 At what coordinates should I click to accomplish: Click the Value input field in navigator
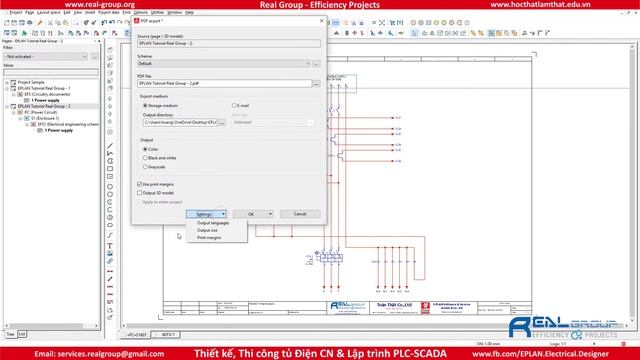(x=51, y=73)
